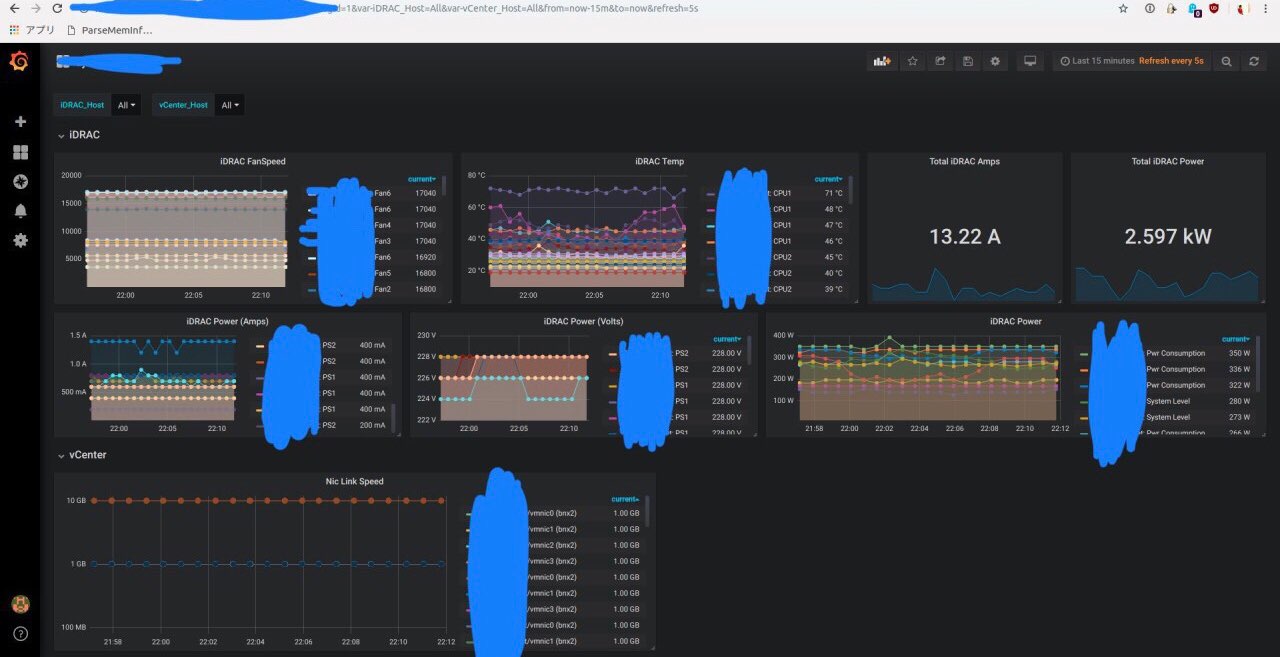This screenshot has width=1280, height=657.
Task: Star this dashboard as favorite
Action: (x=912, y=61)
